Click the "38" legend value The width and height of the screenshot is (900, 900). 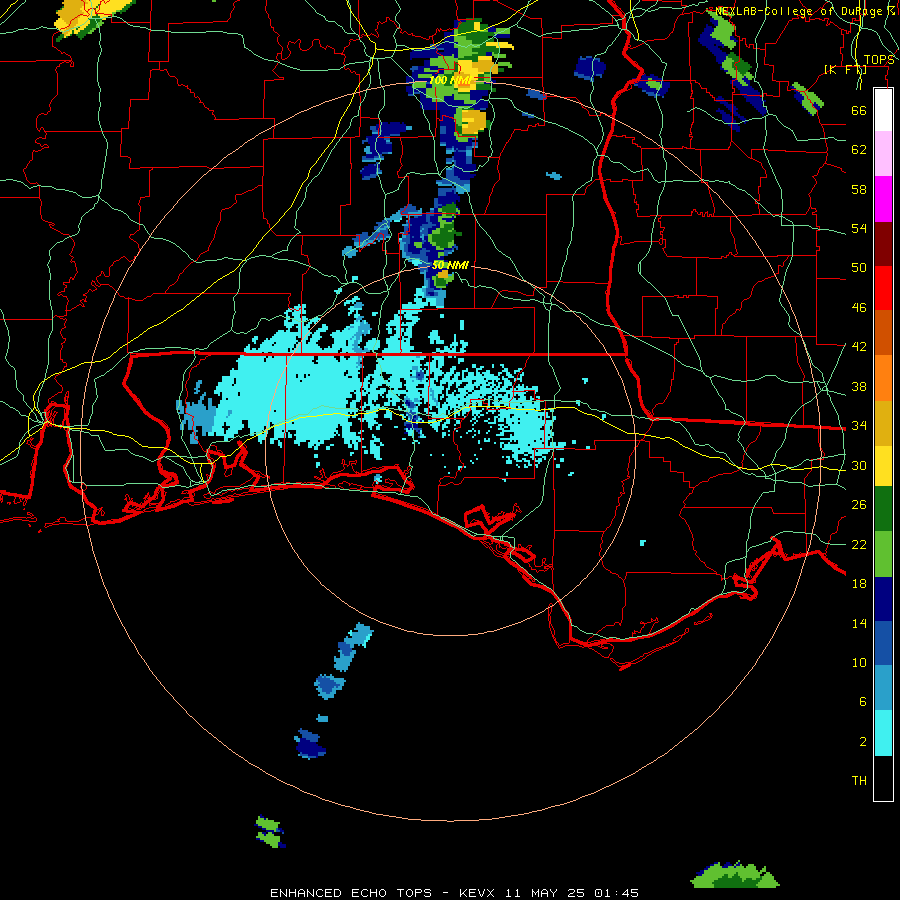tap(859, 386)
